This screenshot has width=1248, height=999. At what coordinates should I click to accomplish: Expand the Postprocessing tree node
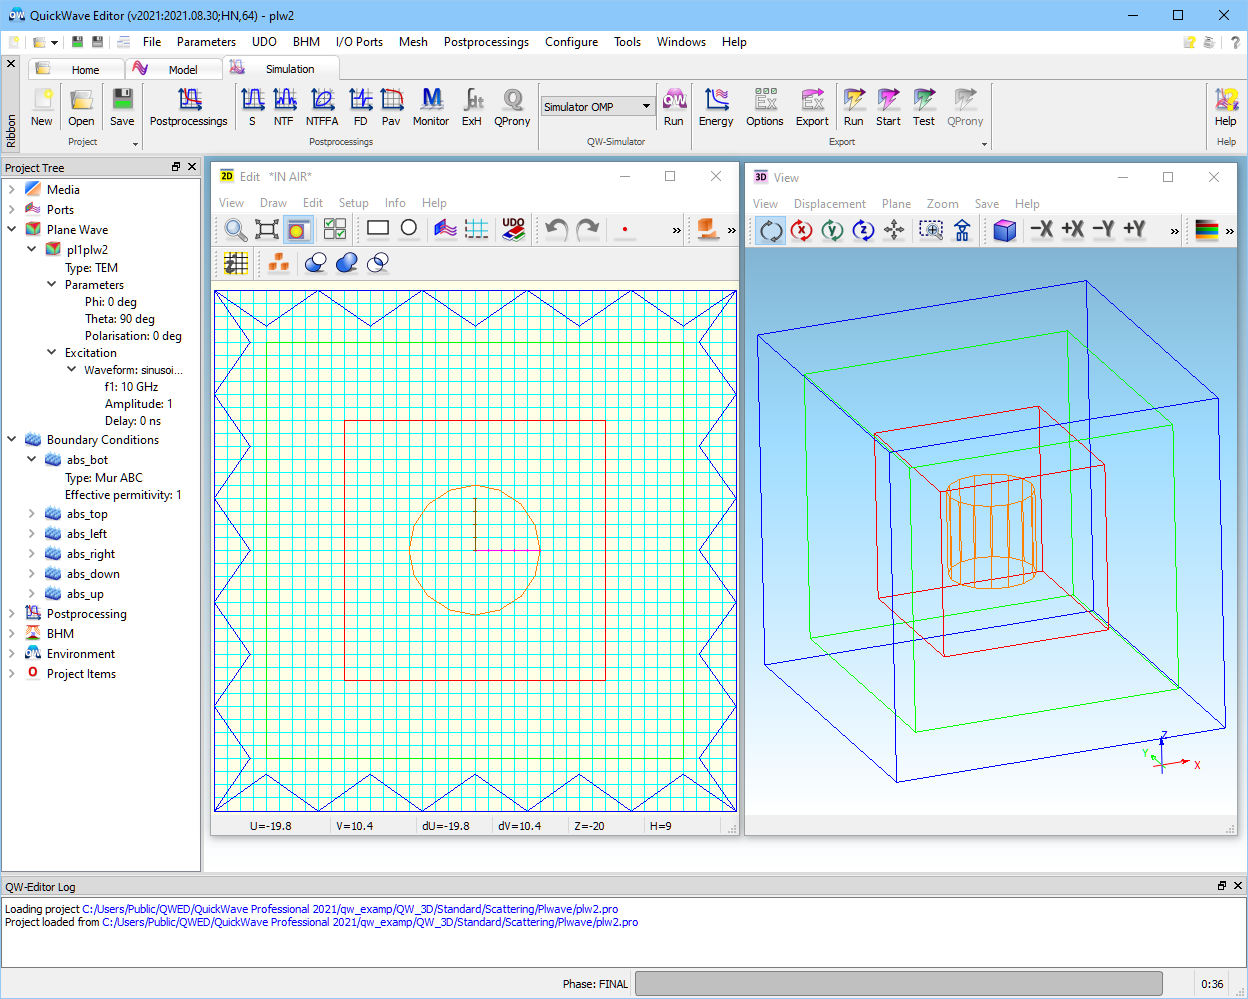(12, 613)
